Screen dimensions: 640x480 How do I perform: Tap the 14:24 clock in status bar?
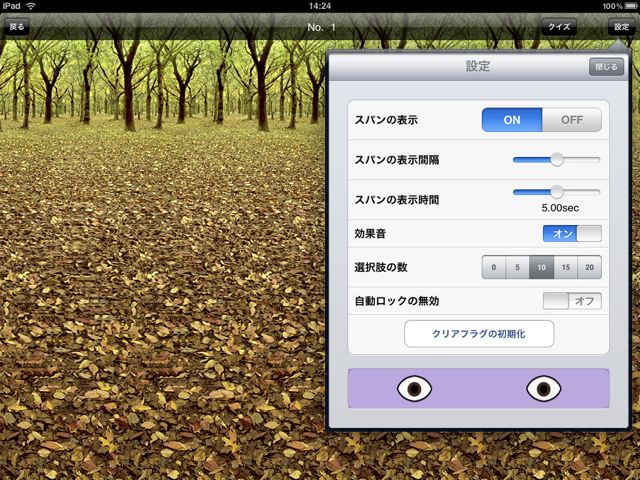click(x=320, y=6)
